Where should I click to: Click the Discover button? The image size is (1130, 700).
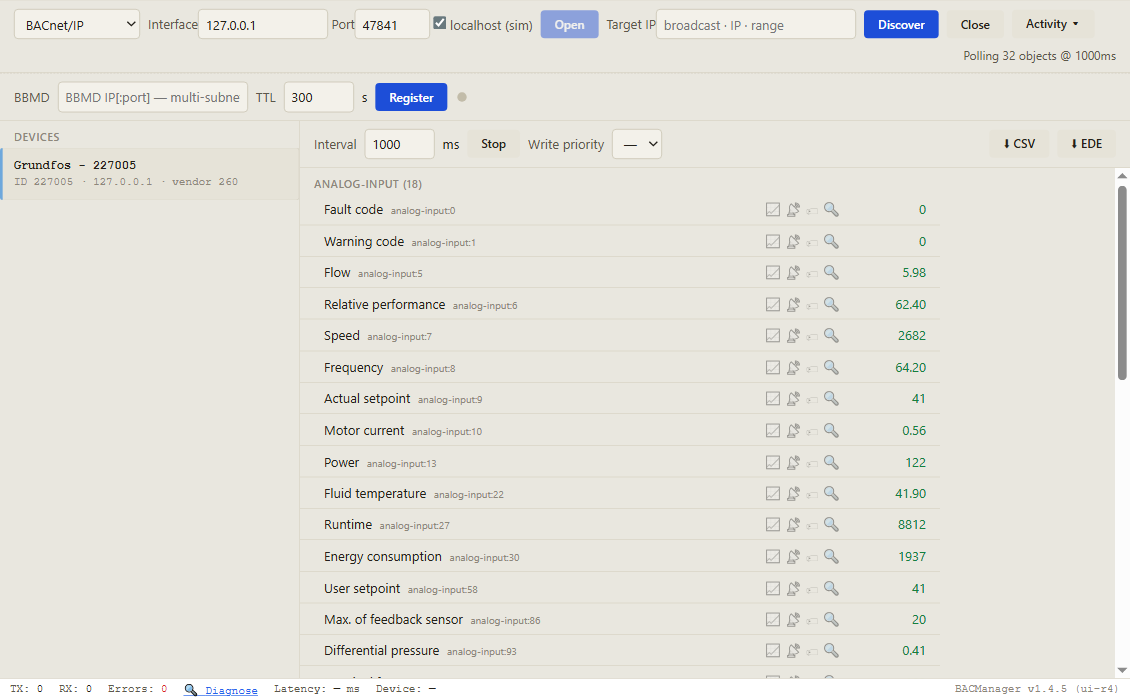point(901,25)
